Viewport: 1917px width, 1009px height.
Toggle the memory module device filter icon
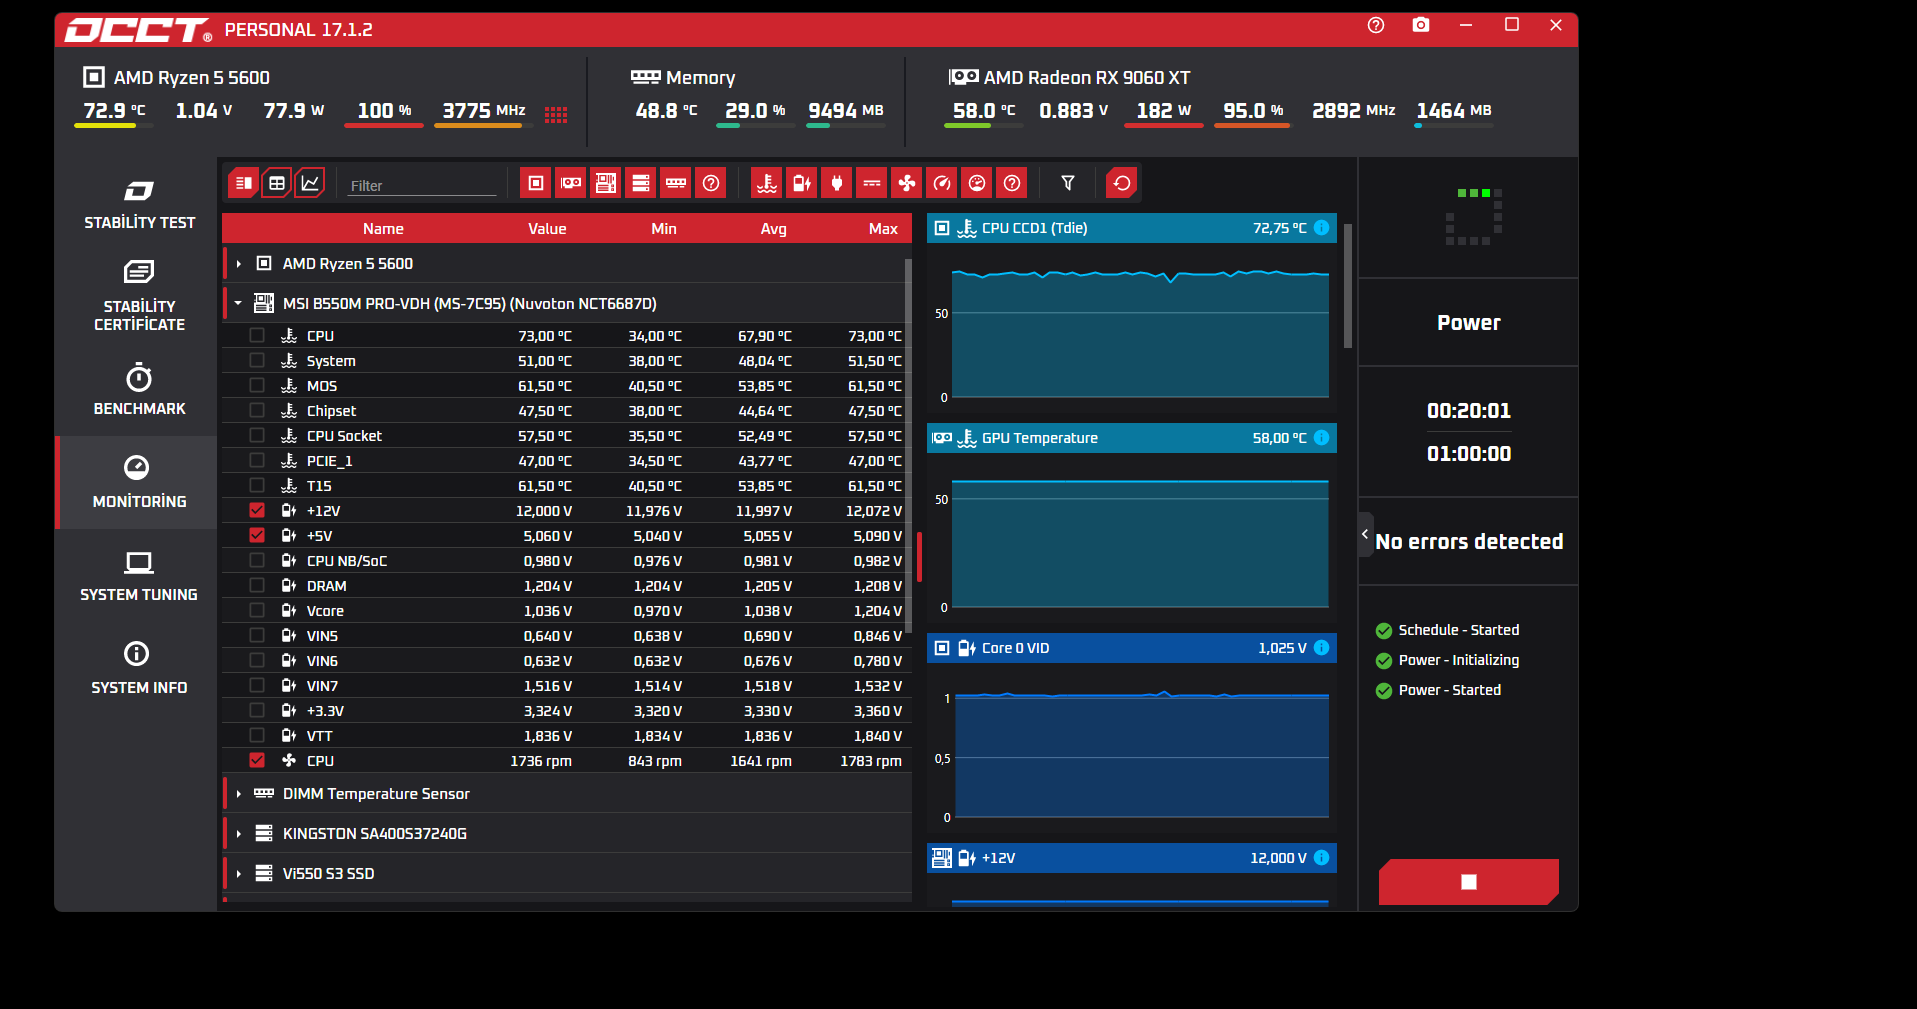pos(676,183)
